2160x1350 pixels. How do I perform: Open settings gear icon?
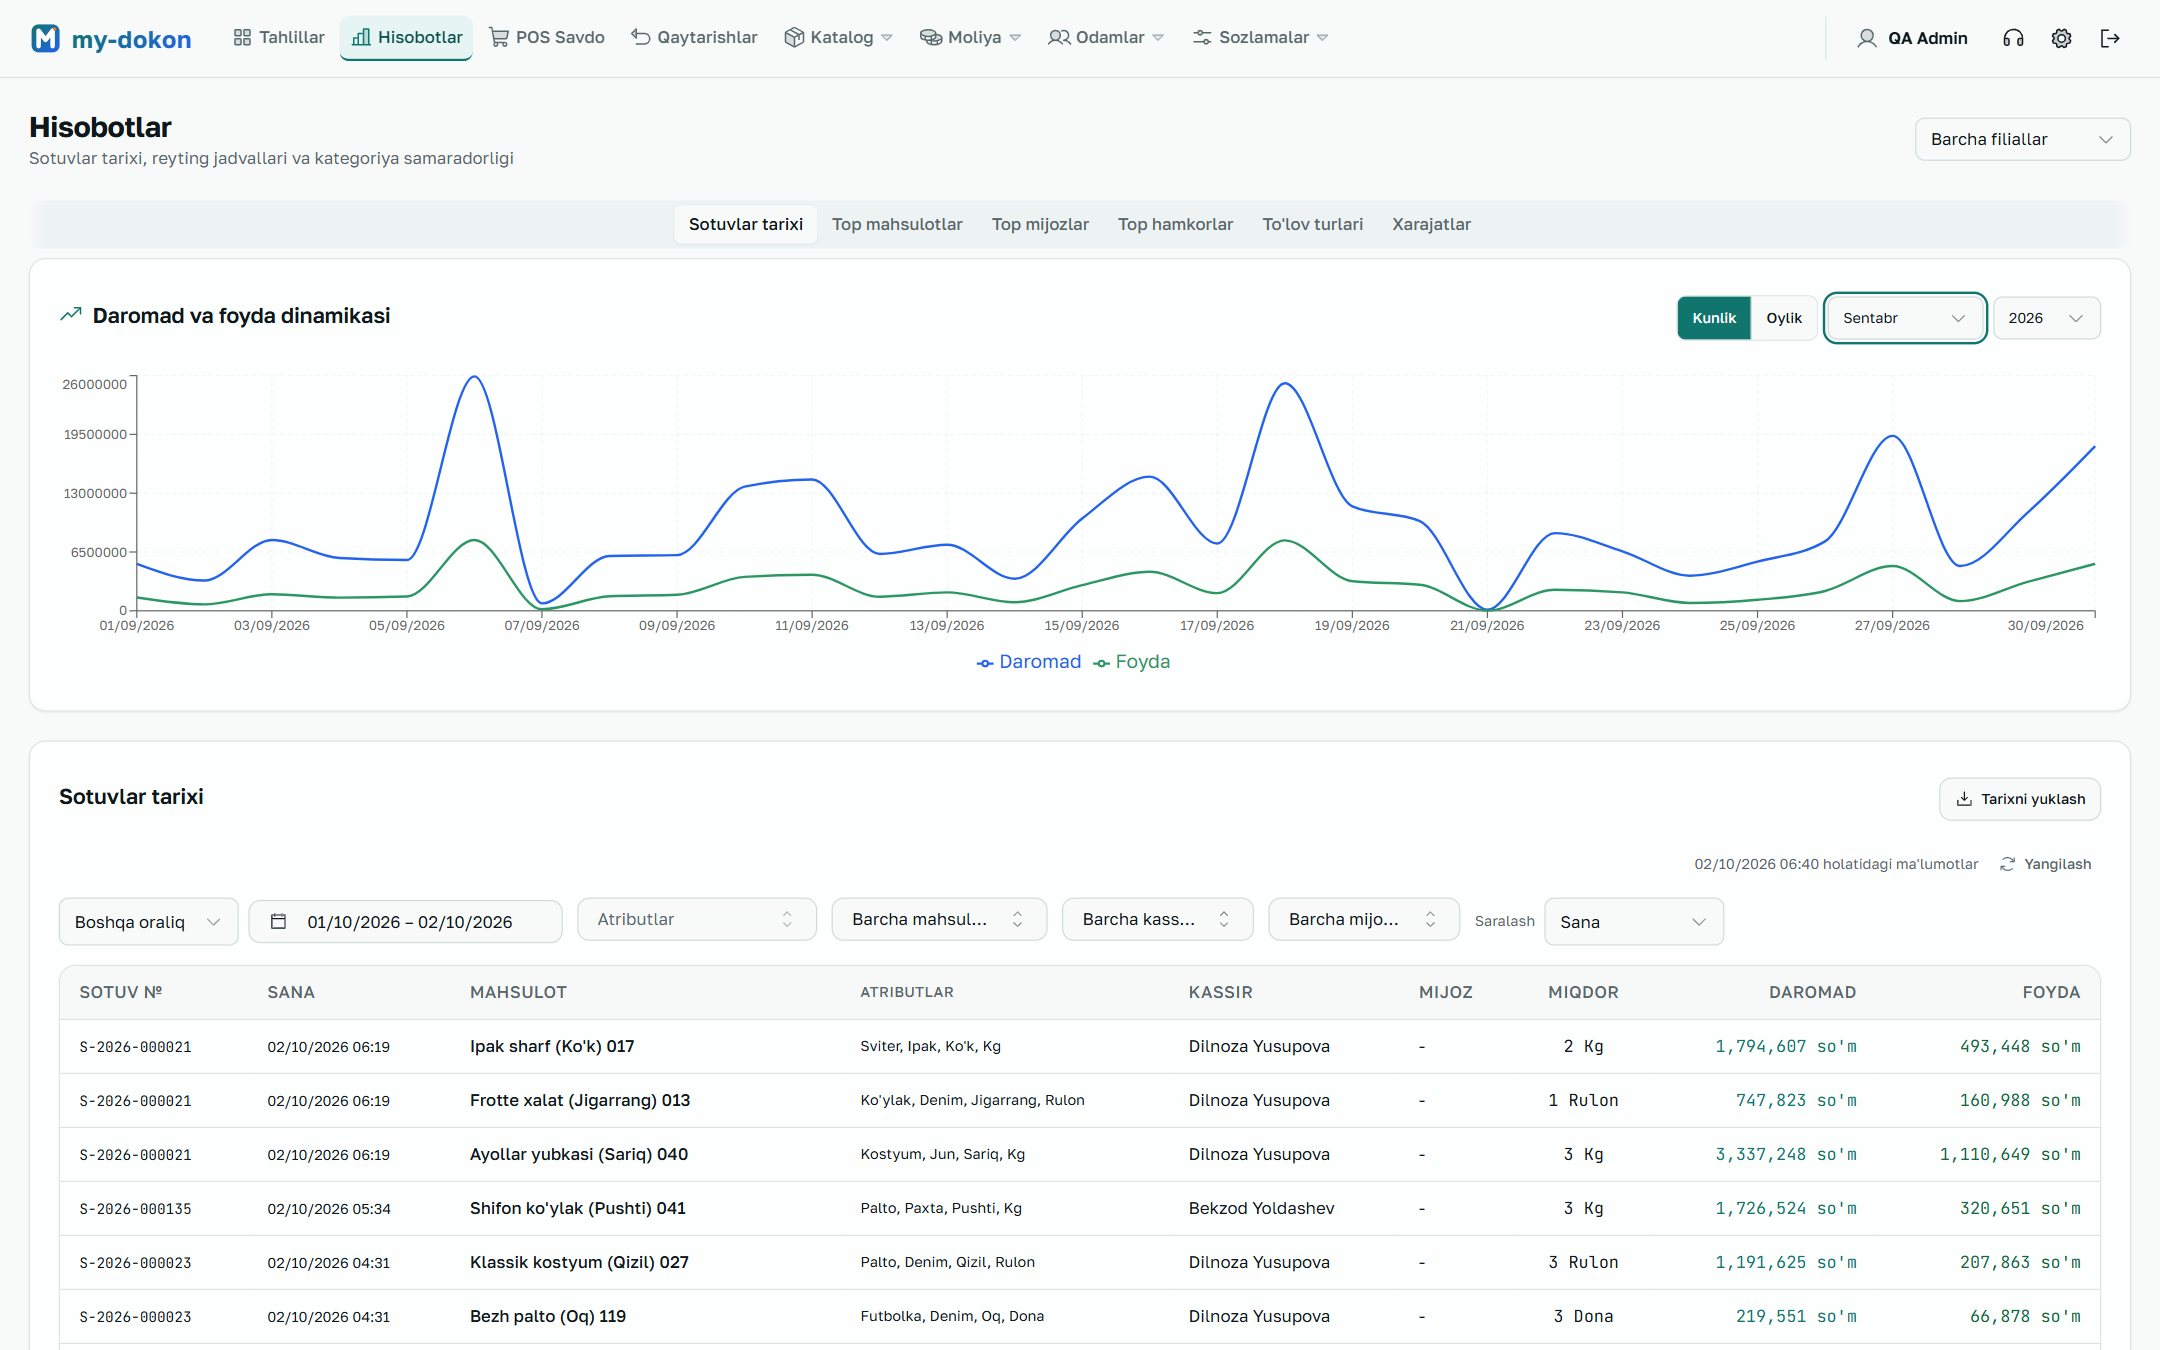[x=2061, y=38]
